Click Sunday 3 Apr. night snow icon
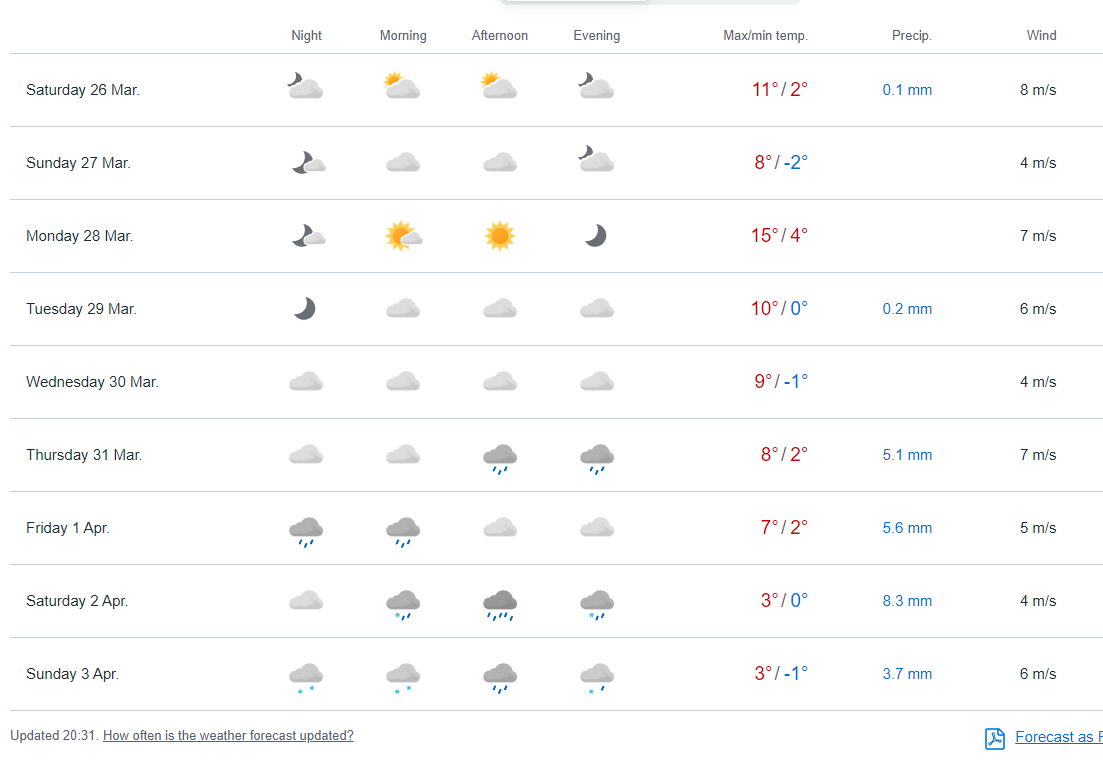 click(x=305, y=676)
